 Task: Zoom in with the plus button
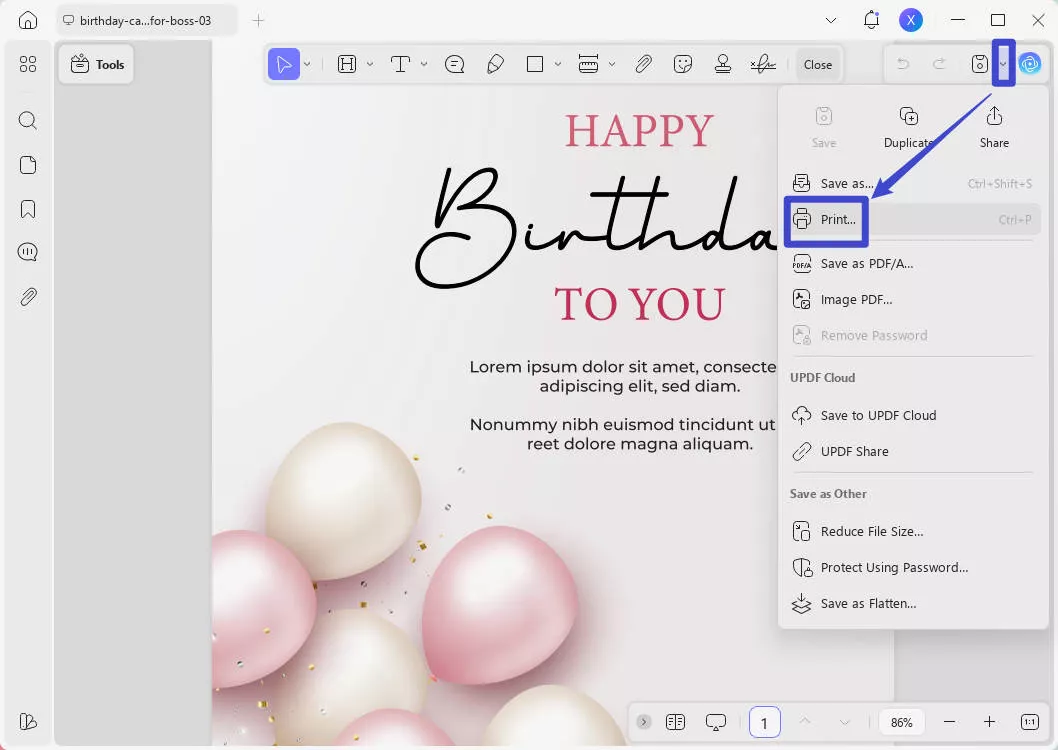click(989, 722)
